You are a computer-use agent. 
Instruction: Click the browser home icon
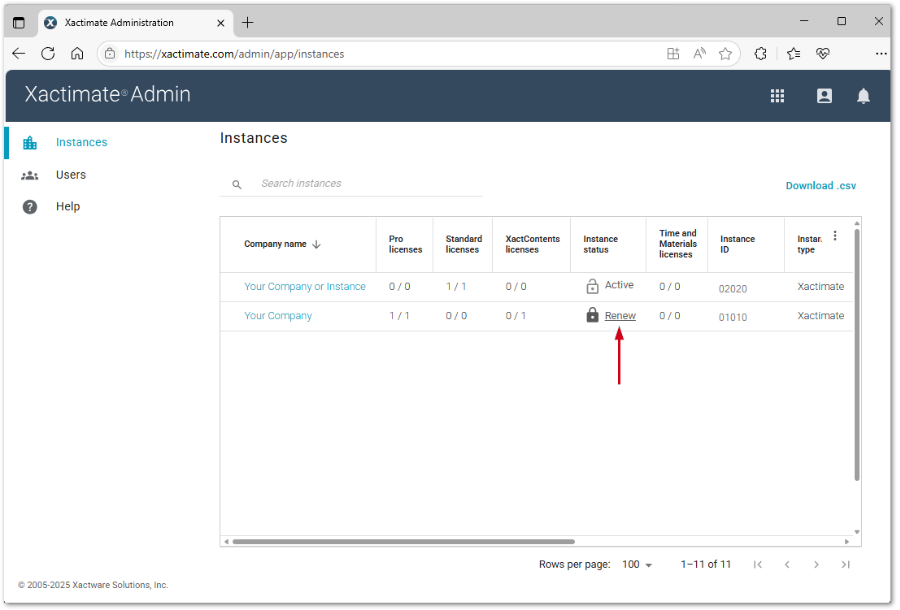click(77, 54)
